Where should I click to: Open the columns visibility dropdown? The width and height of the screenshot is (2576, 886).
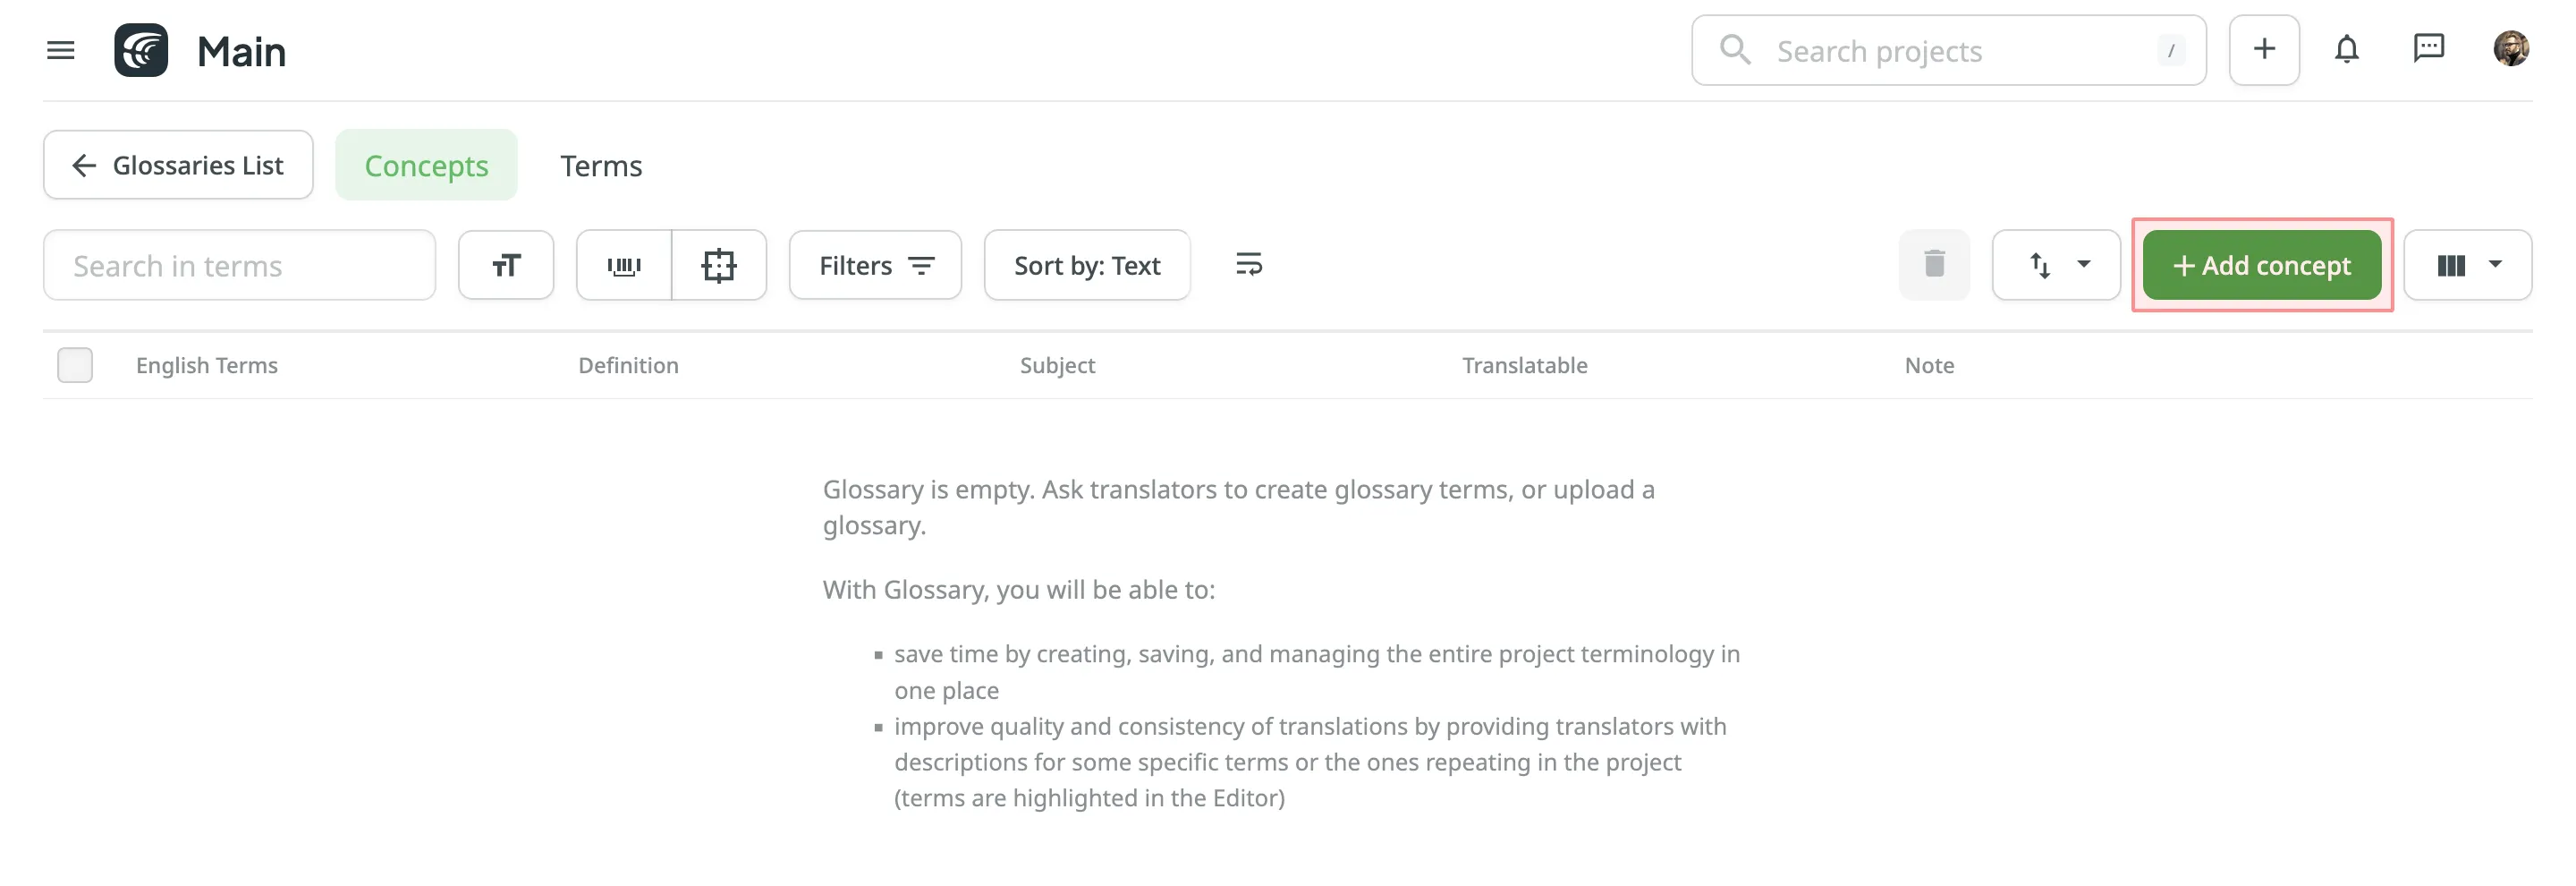coord(2467,266)
